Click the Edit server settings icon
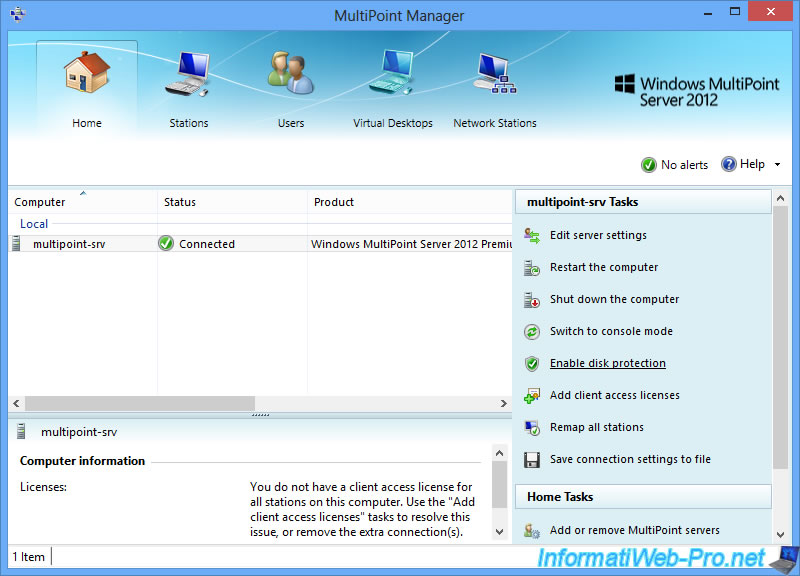Image resolution: width=800 pixels, height=576 pixels. click(532, 235)
